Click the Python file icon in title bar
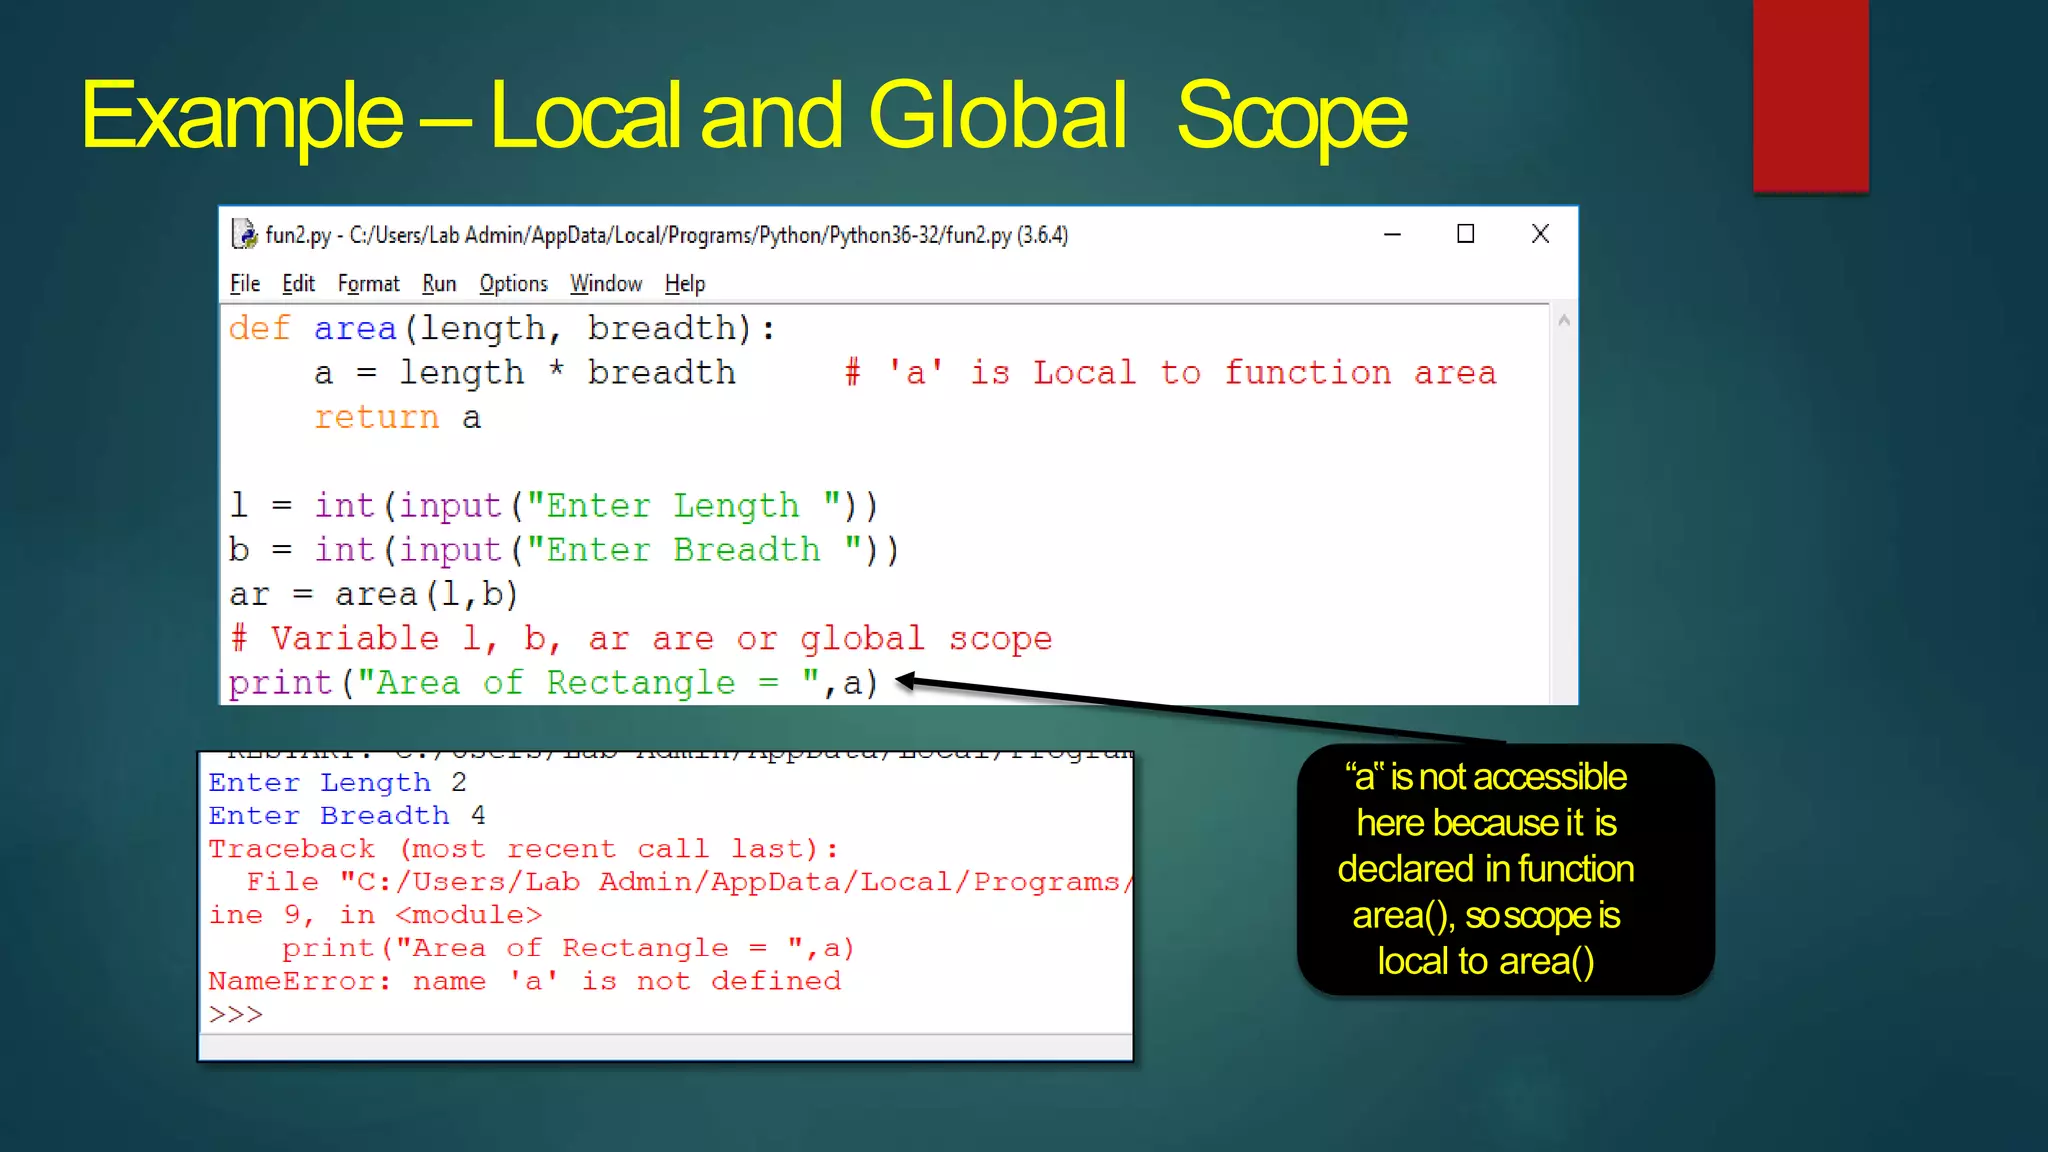Screen dimensions: 2048x1152 coord(244,234)
